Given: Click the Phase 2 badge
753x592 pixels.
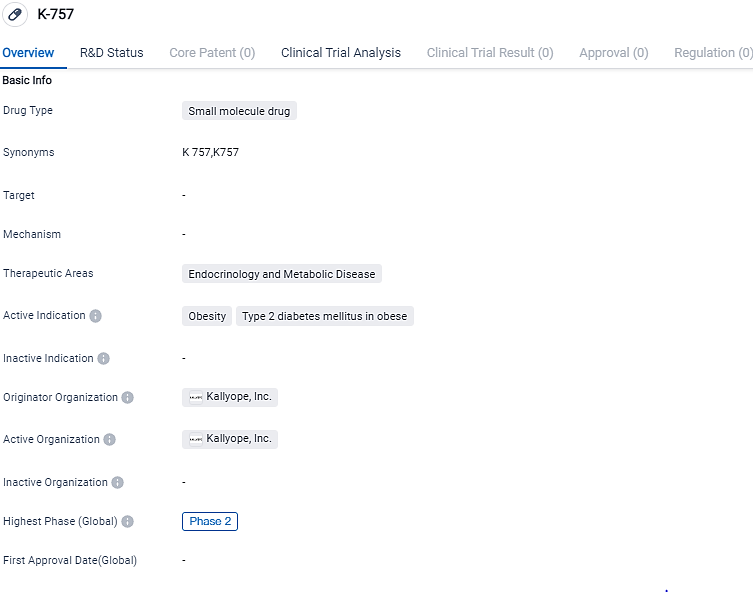Looking at the screenshot, I should [x=210, y=521].
